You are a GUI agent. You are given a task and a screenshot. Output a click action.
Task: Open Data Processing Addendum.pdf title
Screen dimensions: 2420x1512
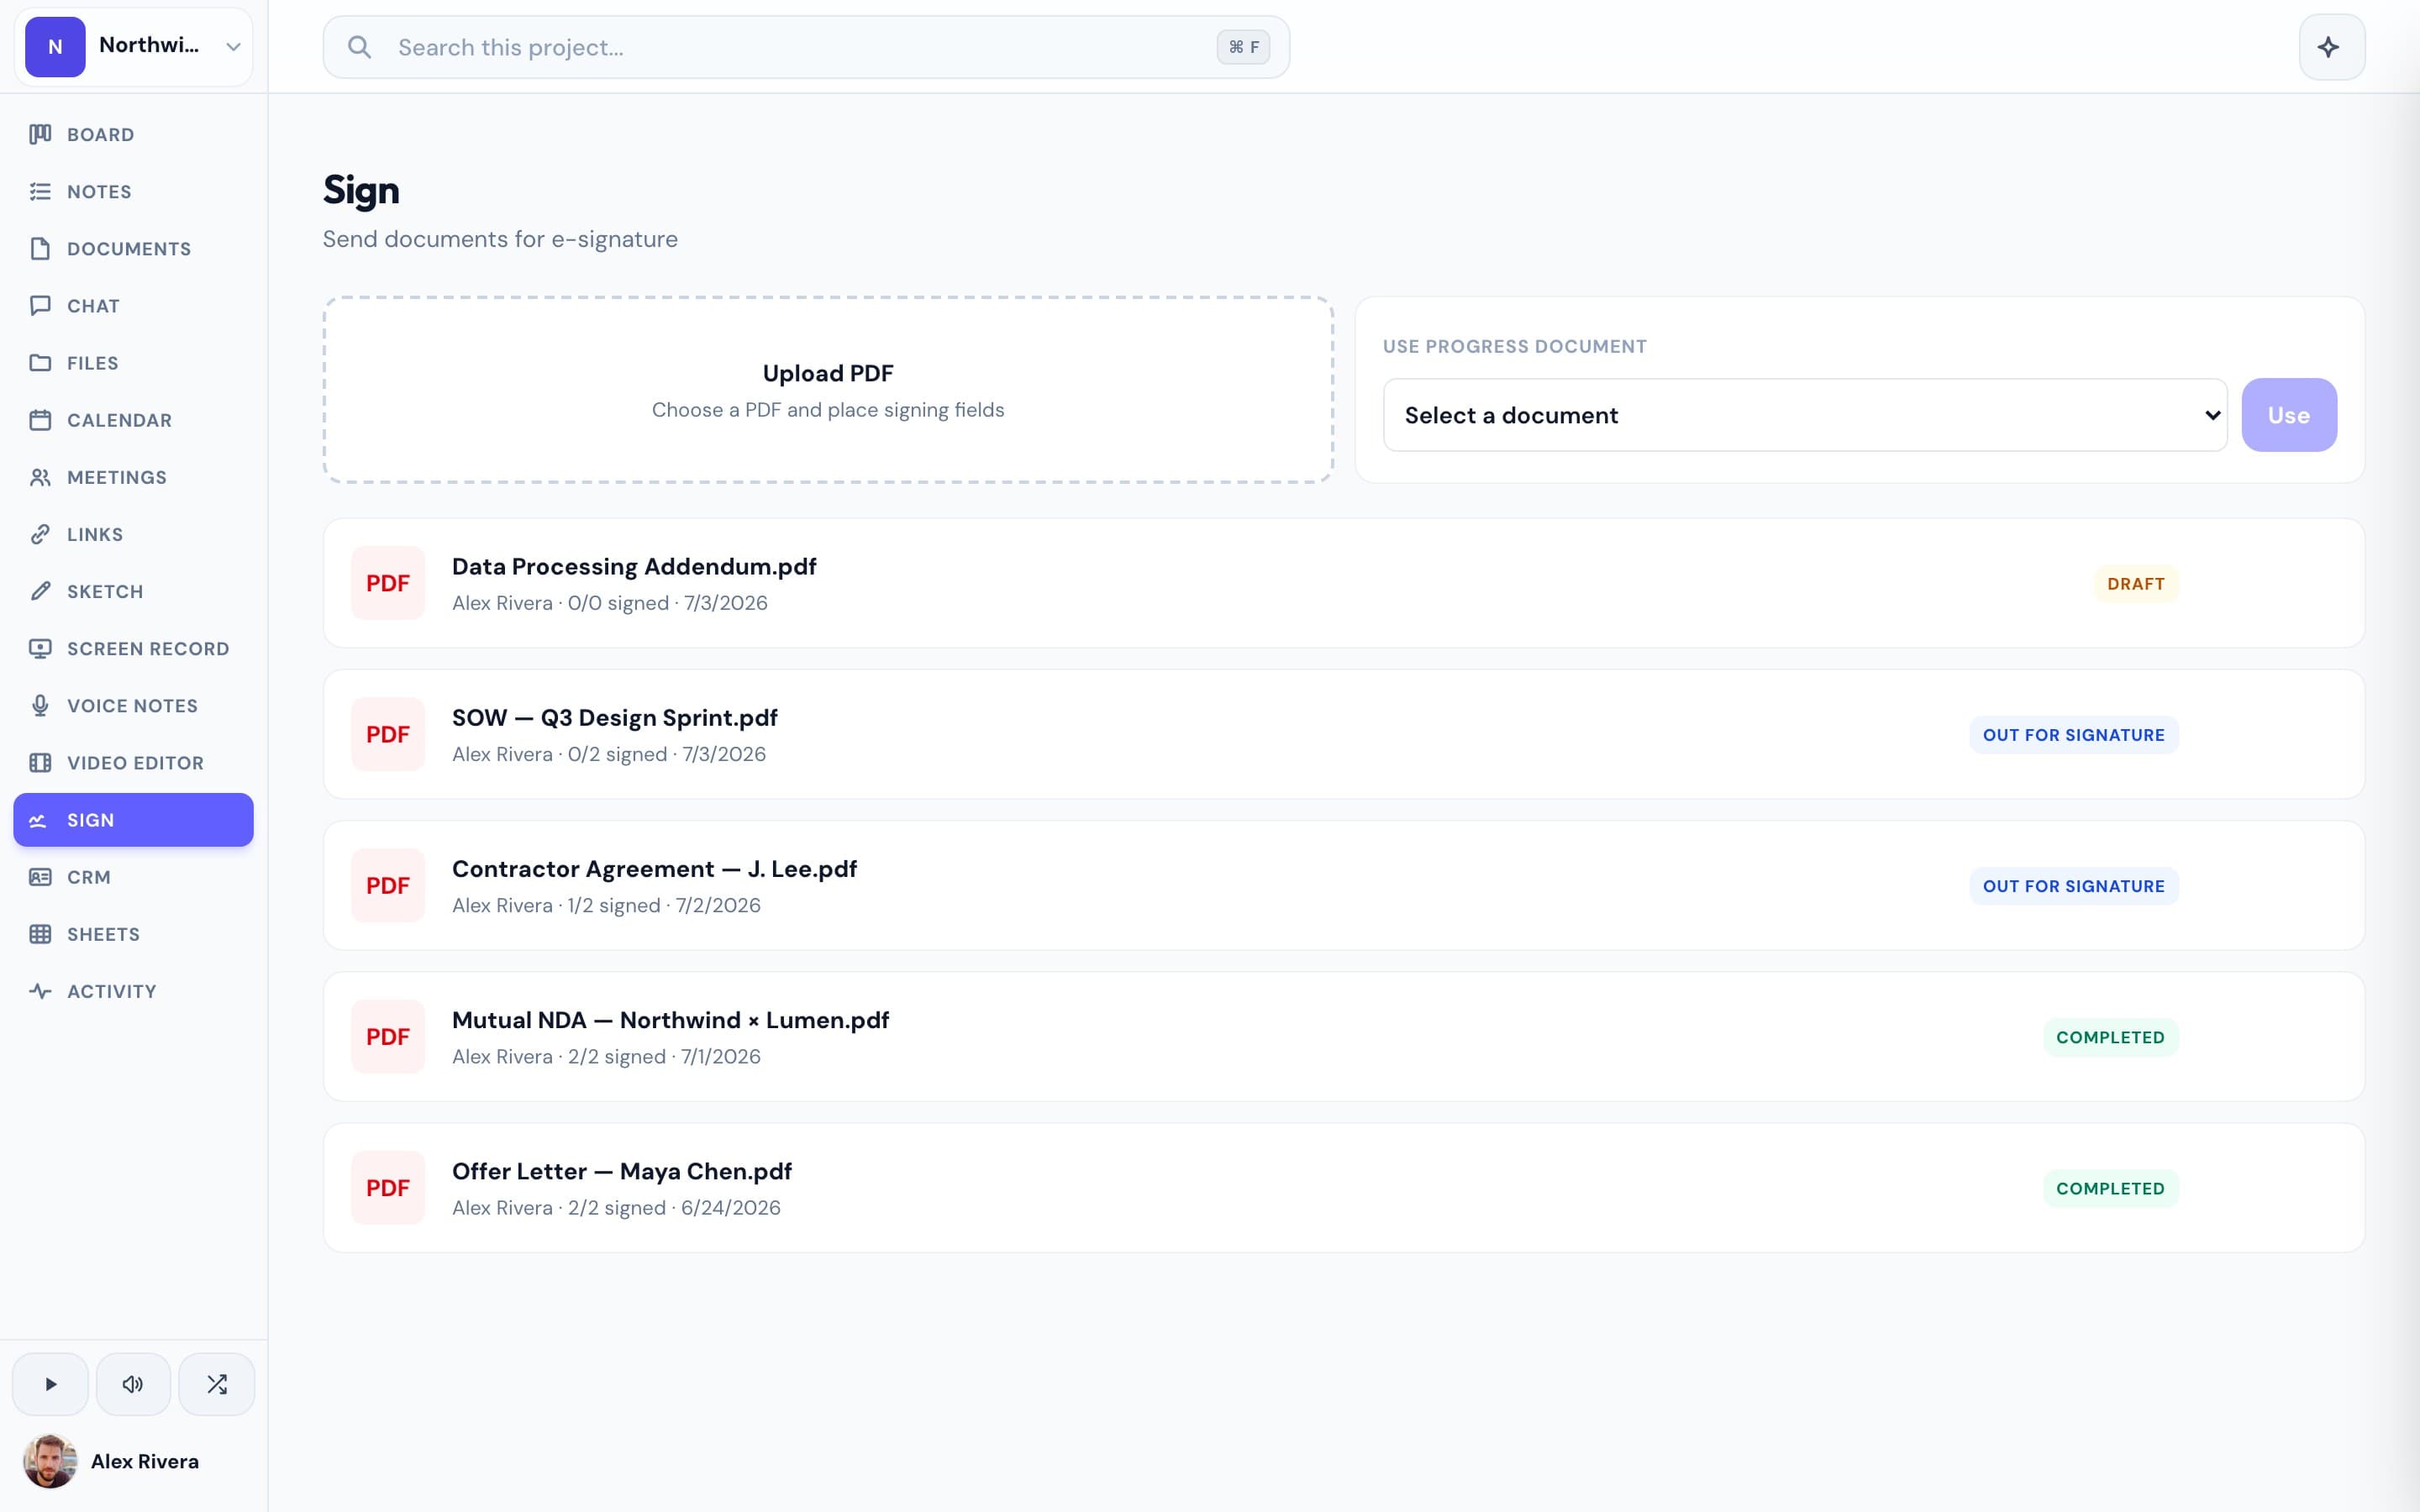point(634,566)
